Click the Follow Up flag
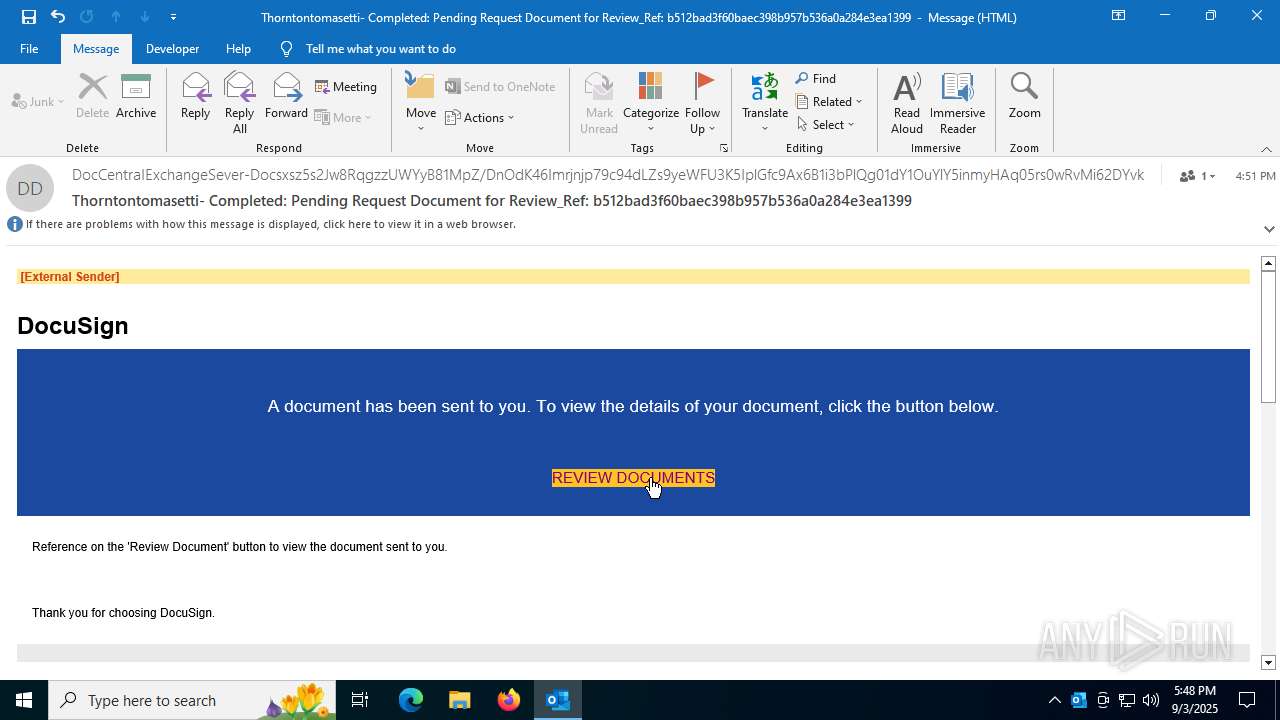 [703, 103]
